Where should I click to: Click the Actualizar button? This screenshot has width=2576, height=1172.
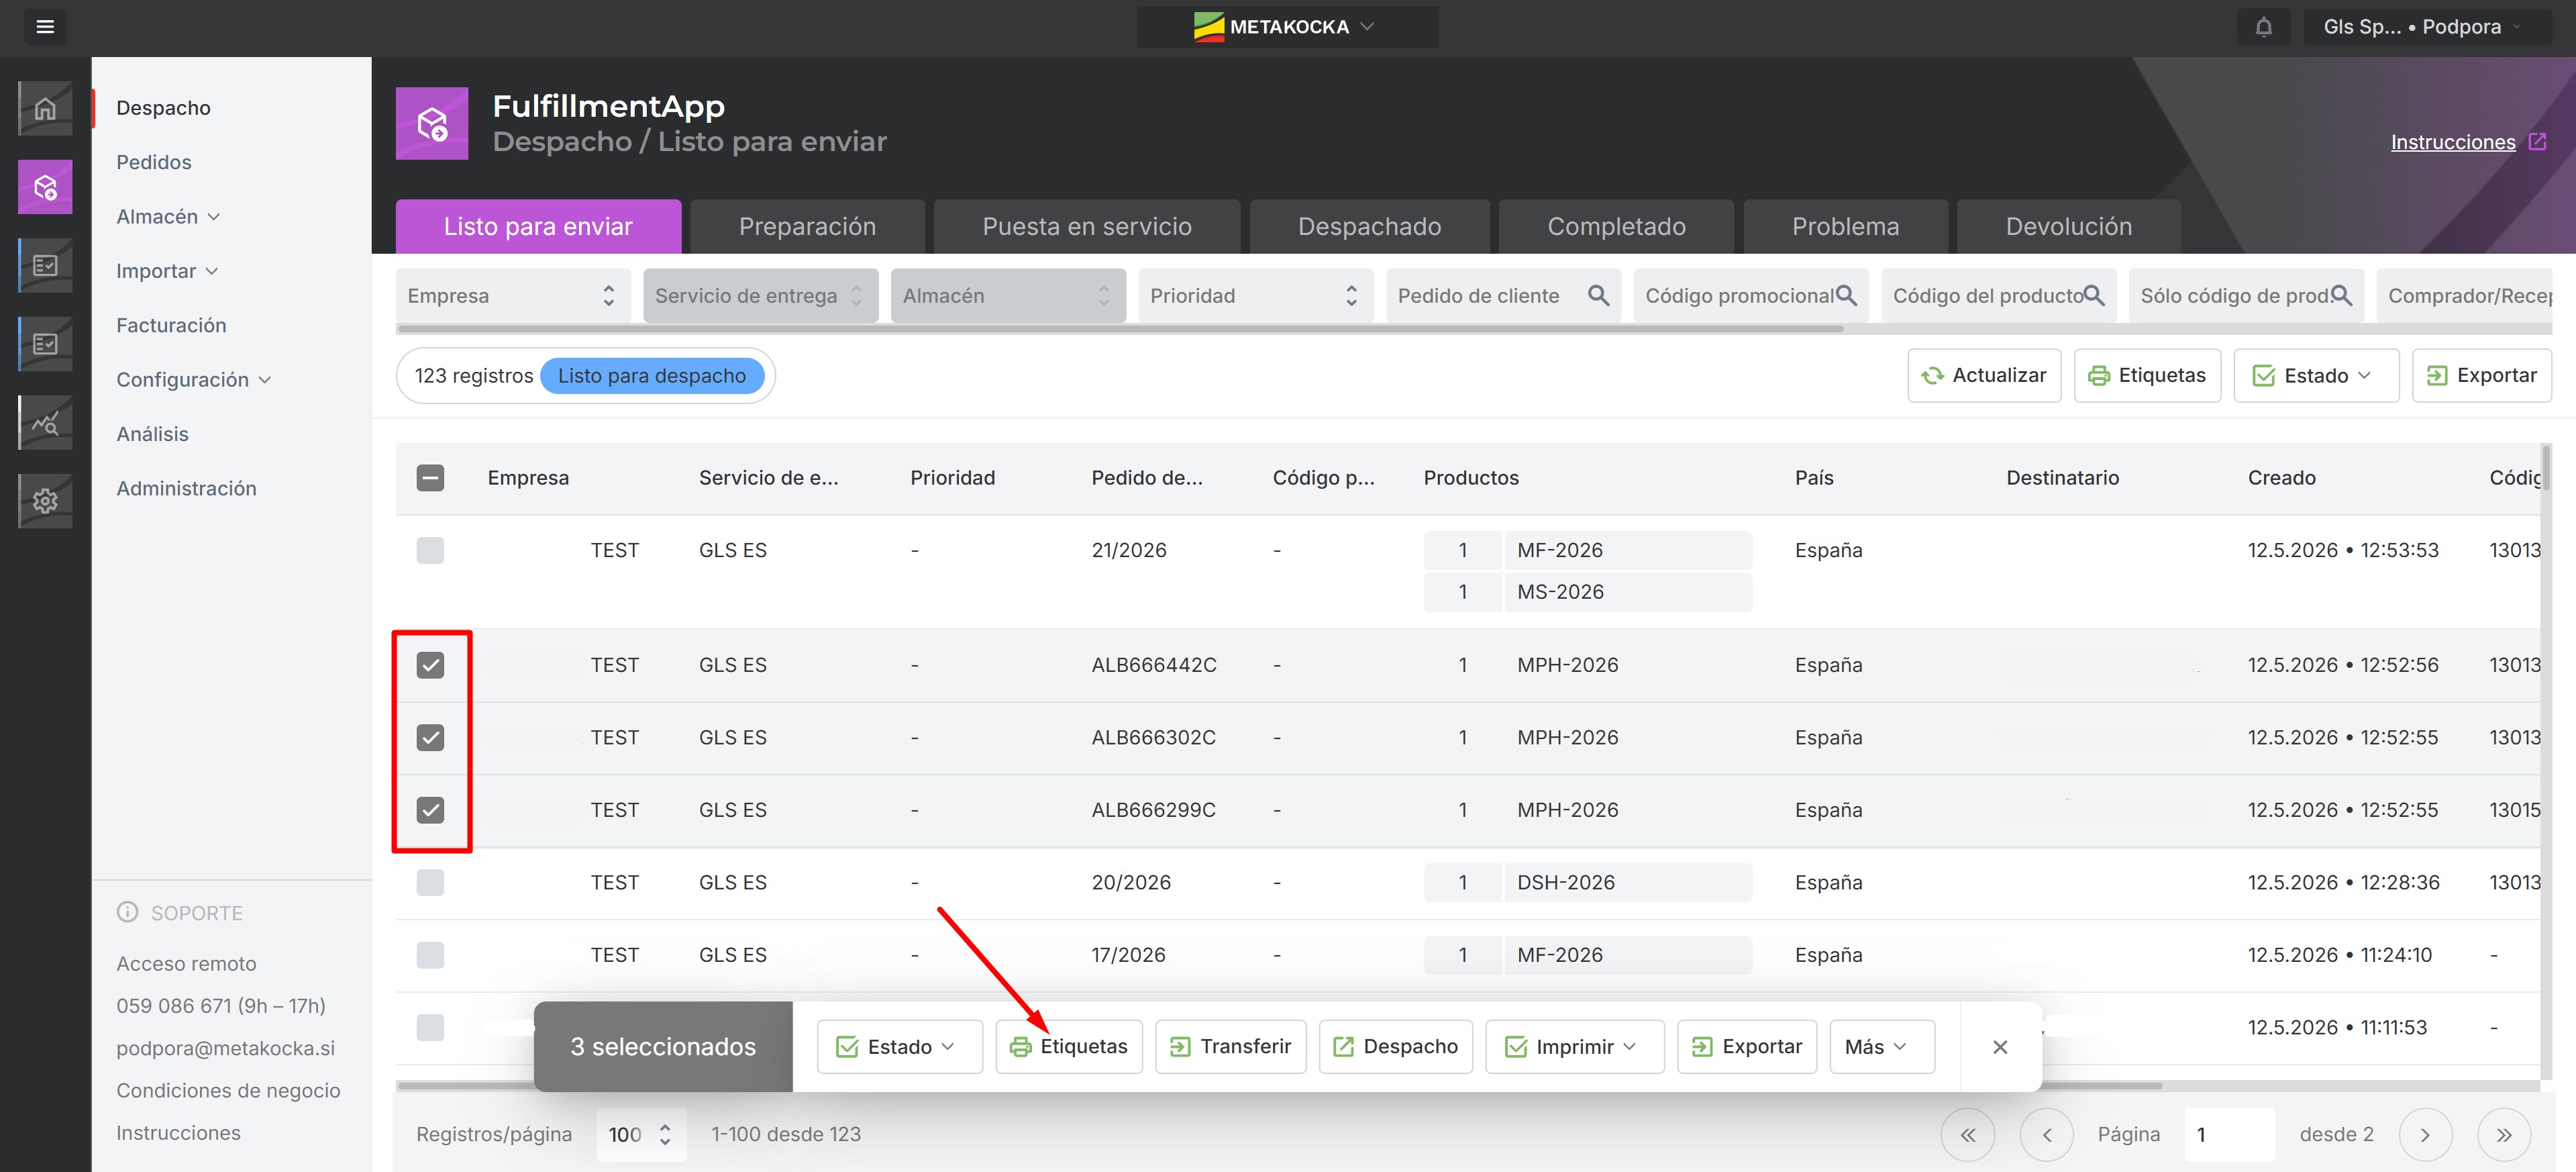click(1984, 376)
